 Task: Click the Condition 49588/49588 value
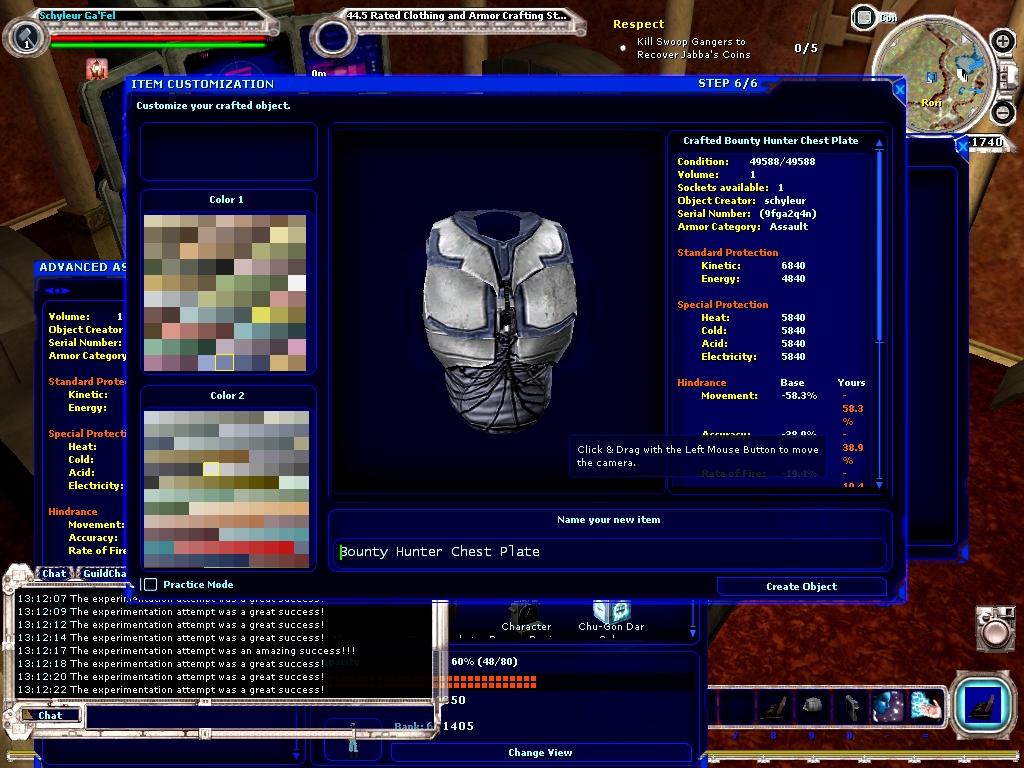[782, 161]
